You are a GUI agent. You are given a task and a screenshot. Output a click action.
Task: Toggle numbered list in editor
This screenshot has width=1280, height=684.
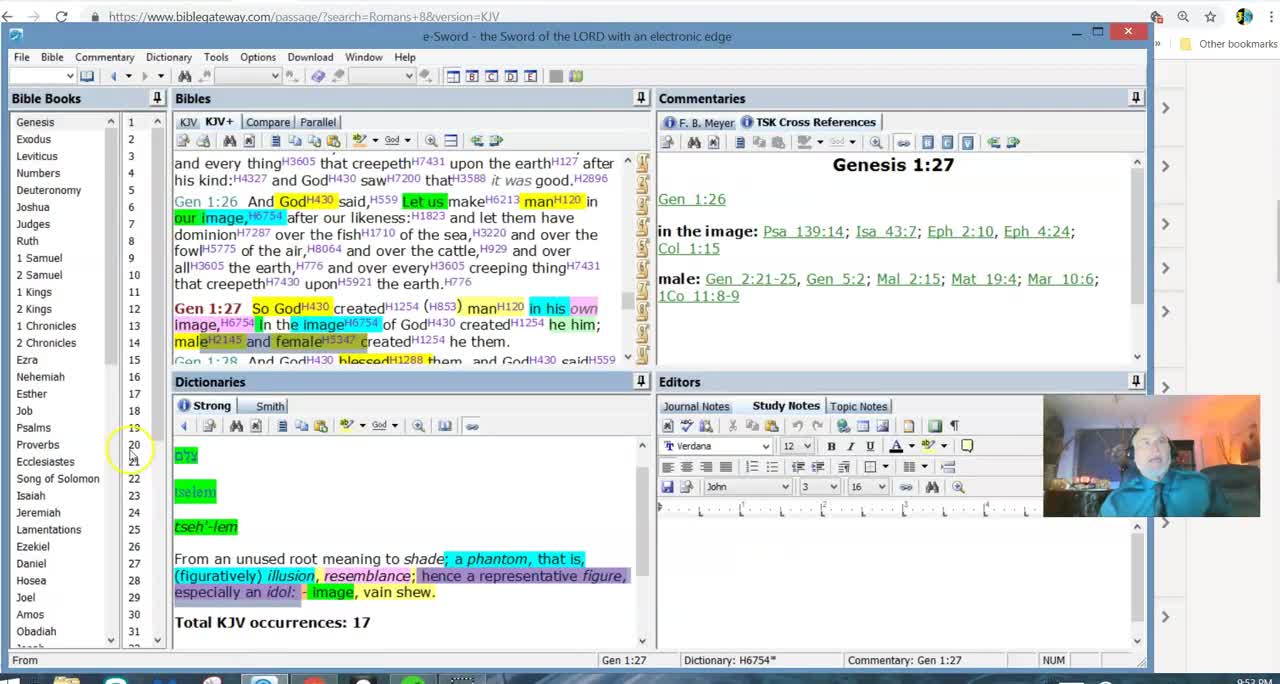click(x=752, y=467)
